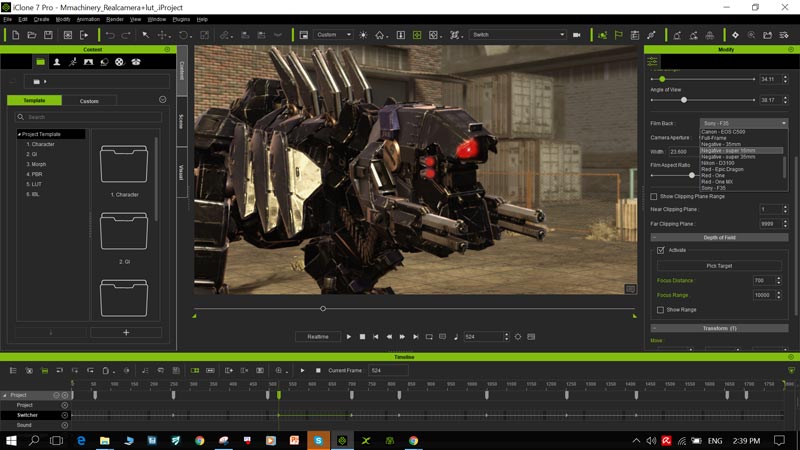
Task: Choose the Scale tool in toolbar
Action: [204, 35]
